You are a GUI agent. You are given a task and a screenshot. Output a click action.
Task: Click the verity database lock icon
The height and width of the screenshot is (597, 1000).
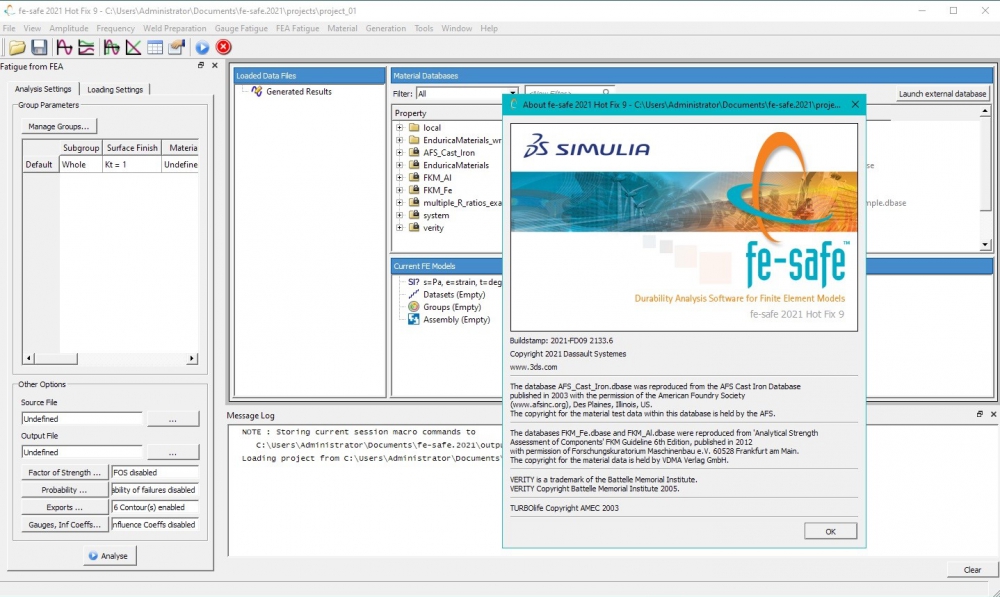pyautogui.click(x=414, y=228)
